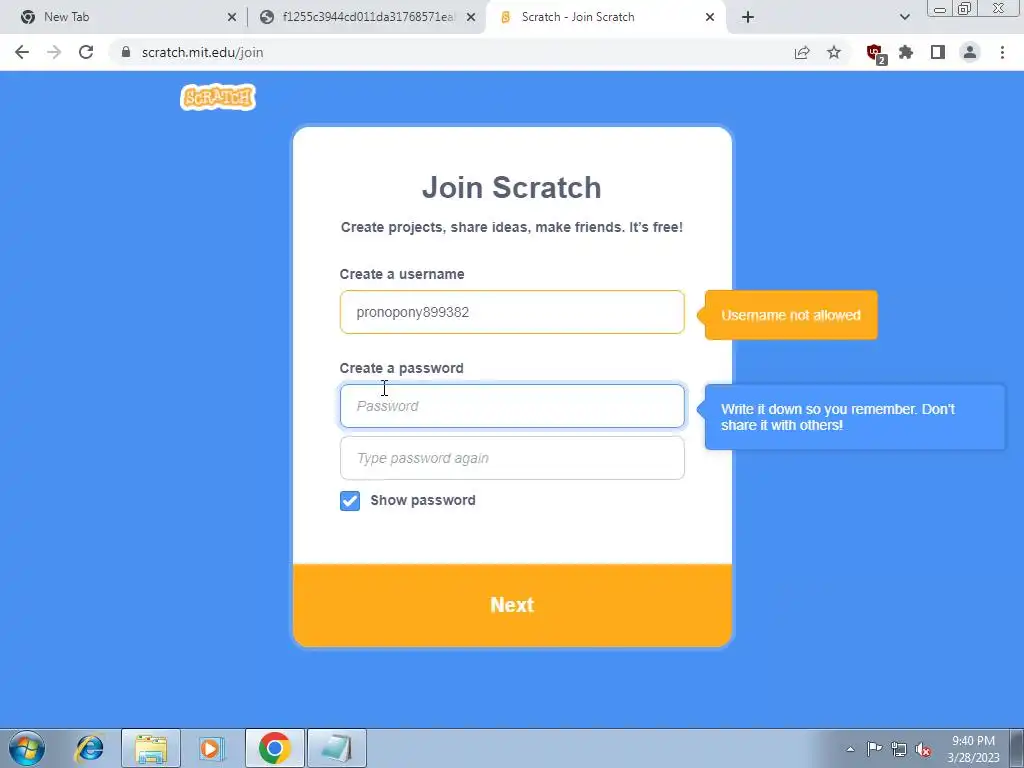This screenshot has width=1024, height=768.
Task: Click the network tray icon
Action: coord(899,749)
